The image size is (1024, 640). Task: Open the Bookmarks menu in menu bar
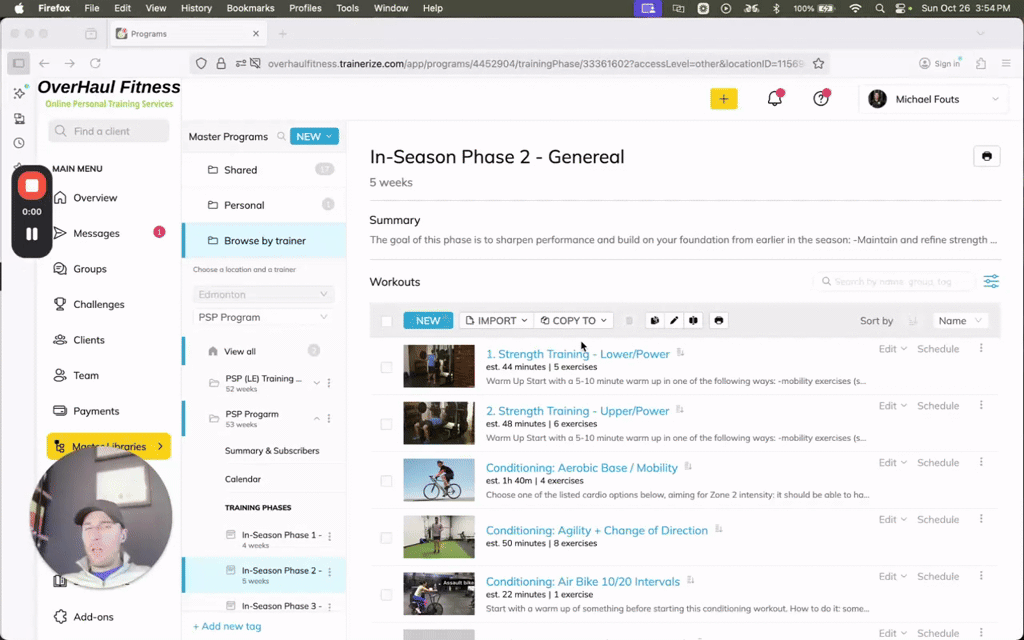(250, 8)
